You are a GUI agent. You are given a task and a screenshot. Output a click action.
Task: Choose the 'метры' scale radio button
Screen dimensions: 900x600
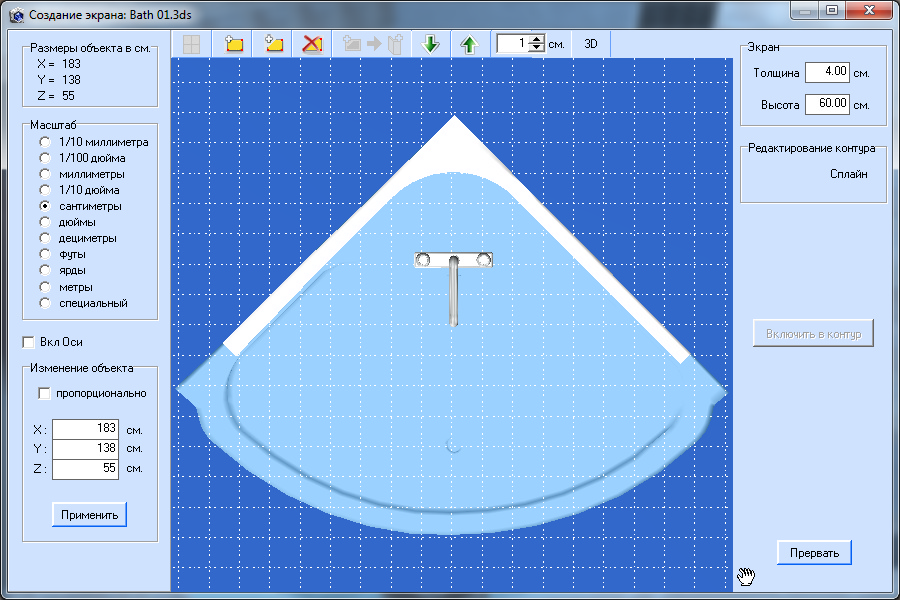point(44,287)
